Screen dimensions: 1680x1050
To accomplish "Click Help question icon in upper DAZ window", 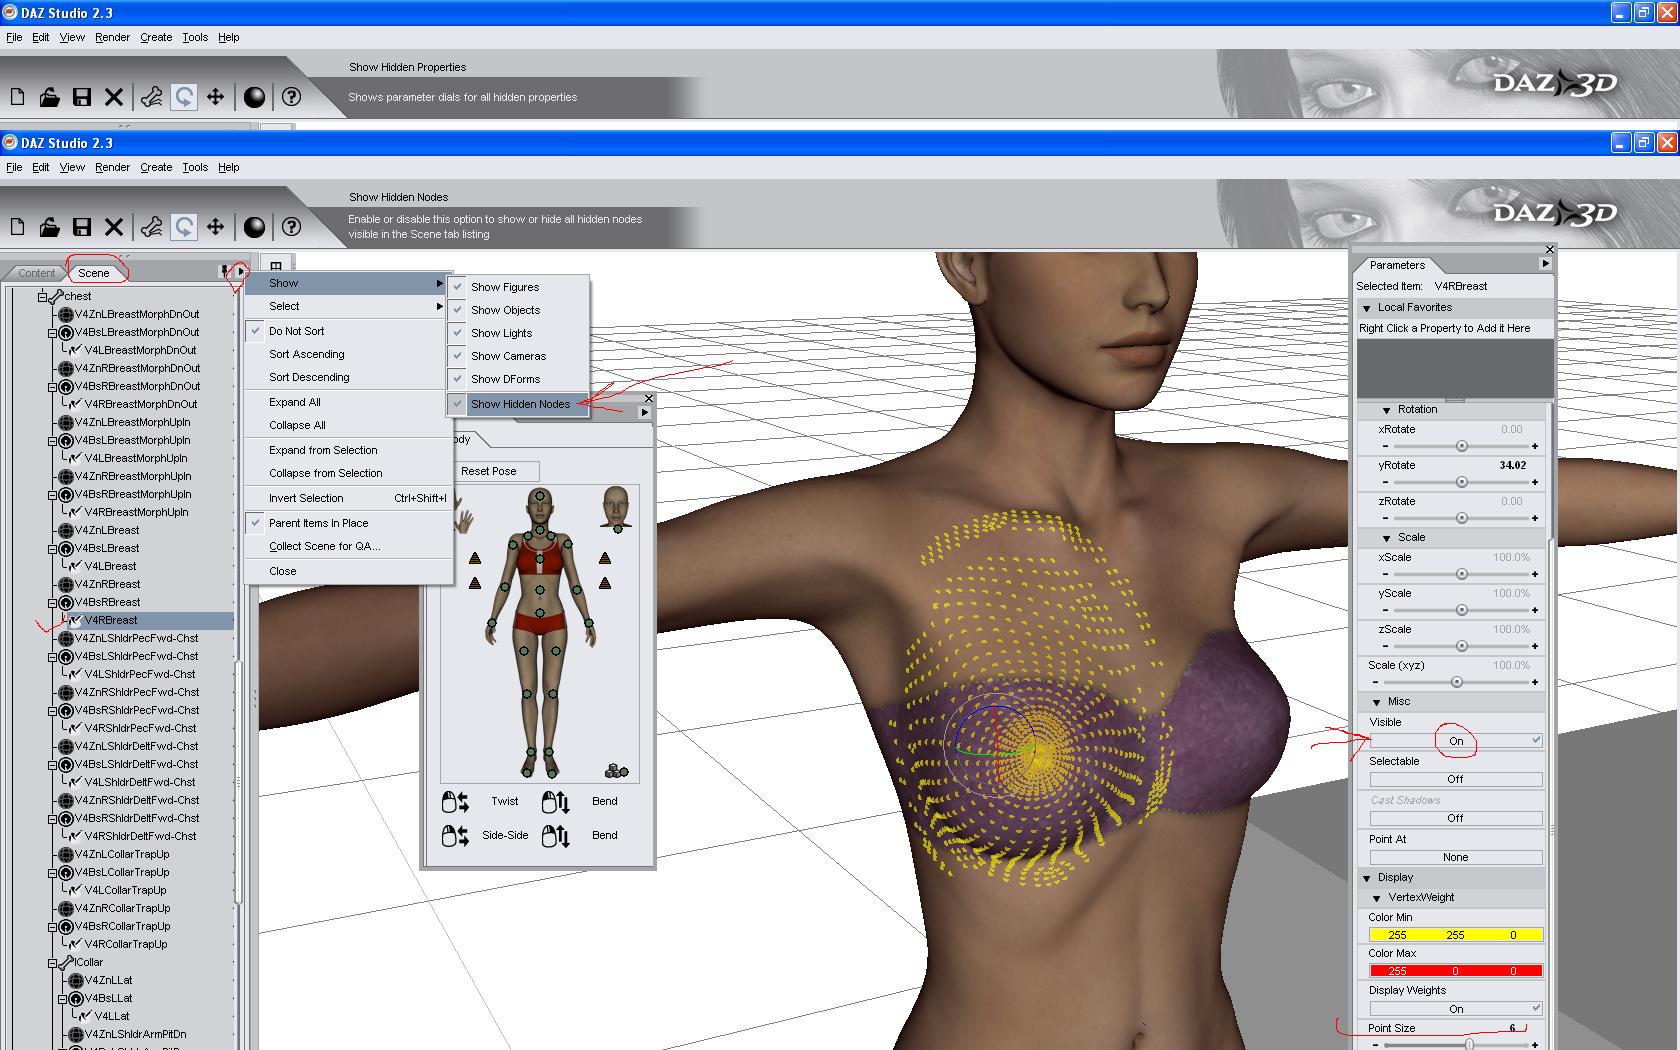I will [291, 97].
